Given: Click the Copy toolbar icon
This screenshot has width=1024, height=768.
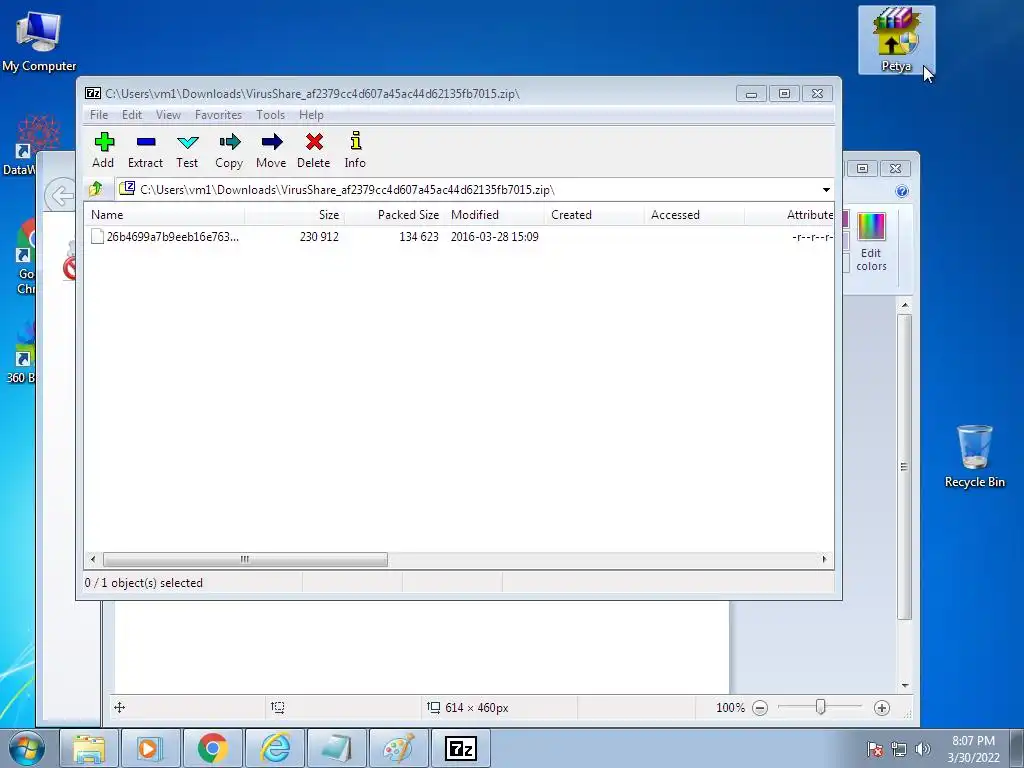Looking at the screenshot, I should point(229,150).
